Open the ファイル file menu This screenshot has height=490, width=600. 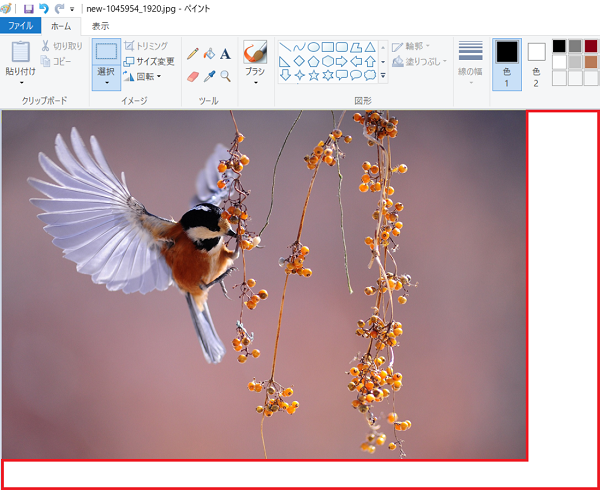tap(21, 26)
